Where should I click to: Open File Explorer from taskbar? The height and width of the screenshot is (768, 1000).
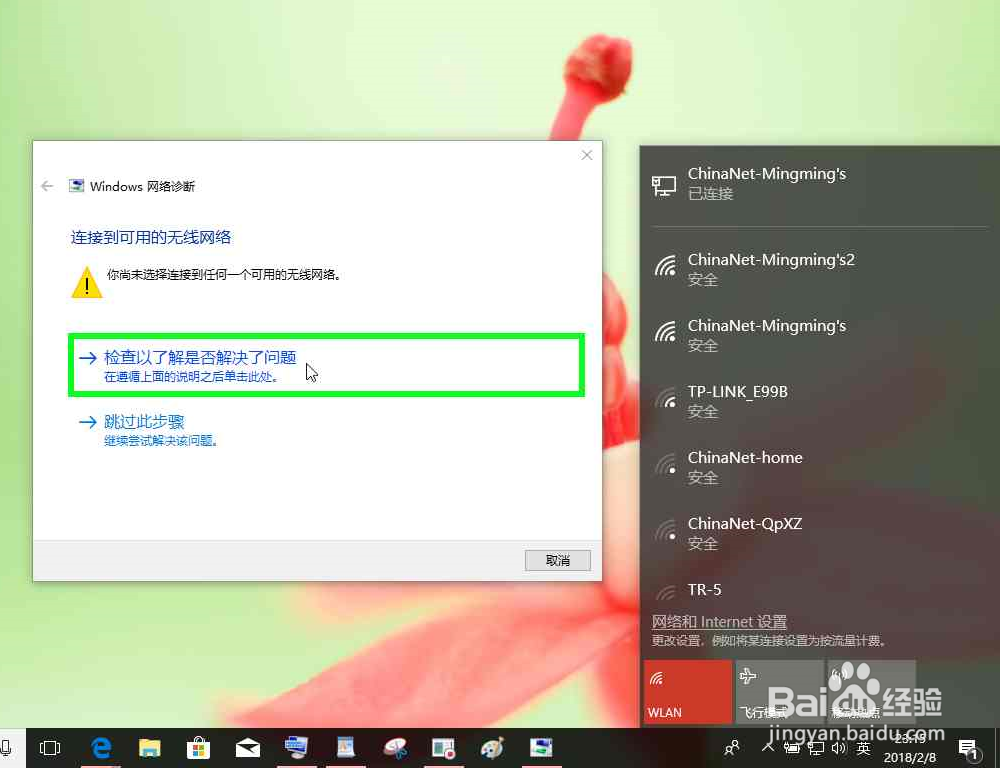[150, 748]
